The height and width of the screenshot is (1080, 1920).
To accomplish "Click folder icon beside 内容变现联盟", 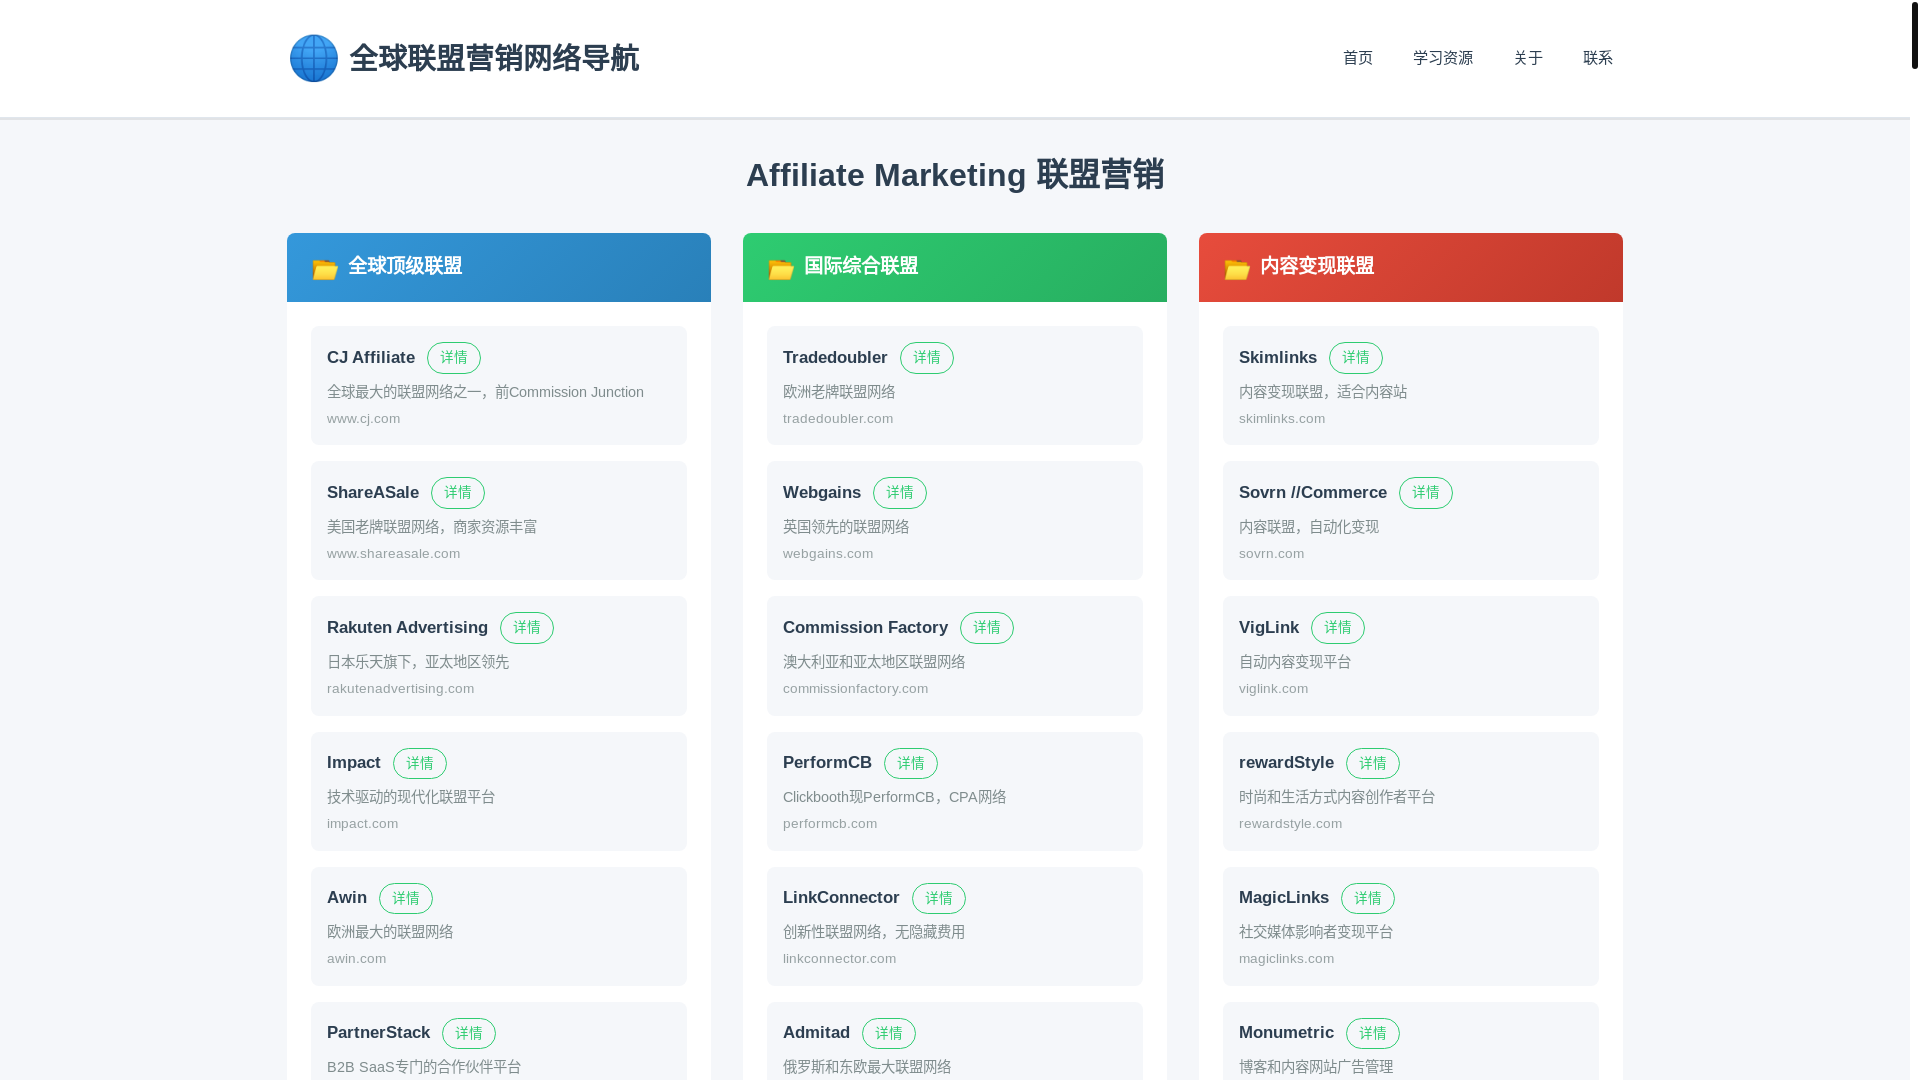I will point(1237,268).
